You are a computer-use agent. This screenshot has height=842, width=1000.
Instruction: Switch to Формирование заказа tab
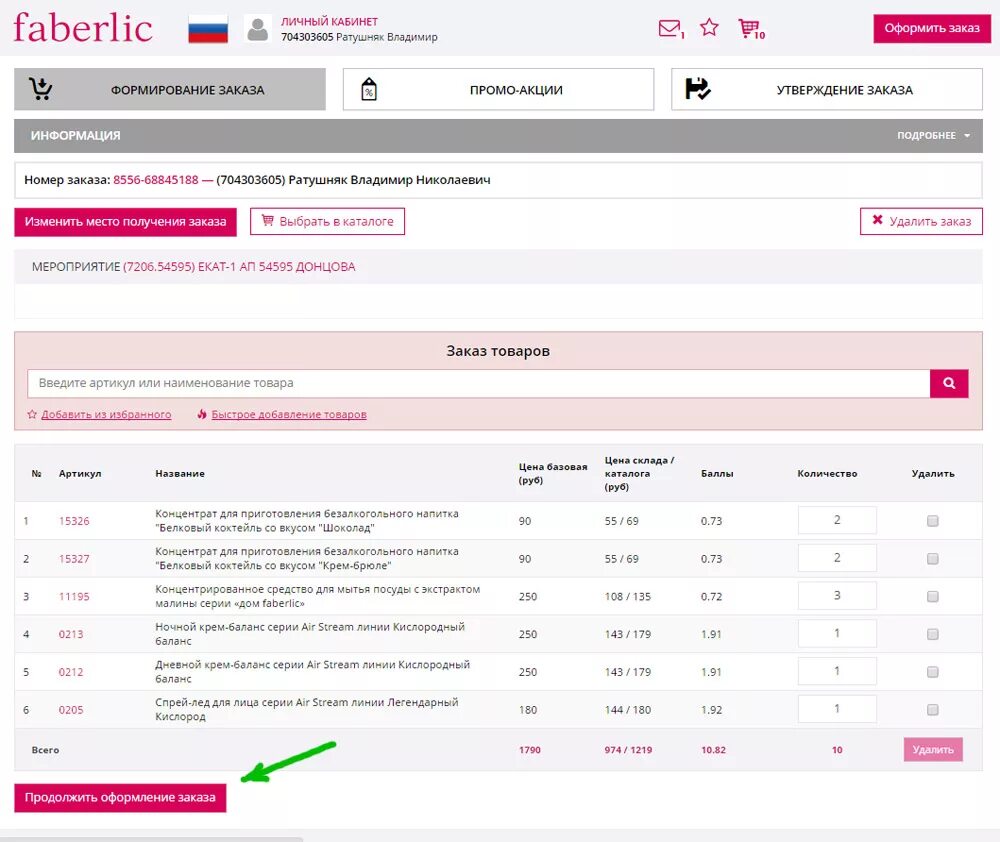coord(170,89)
